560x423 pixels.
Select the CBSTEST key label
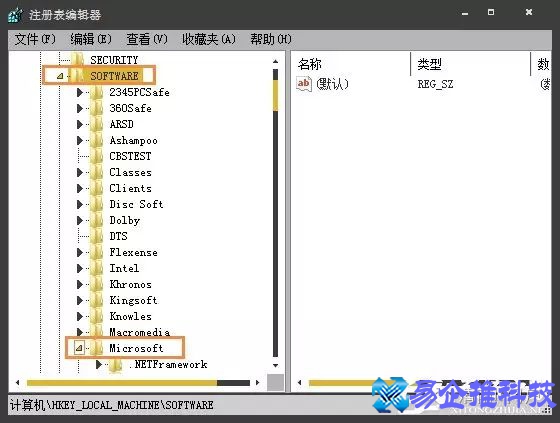pos(130,156)
